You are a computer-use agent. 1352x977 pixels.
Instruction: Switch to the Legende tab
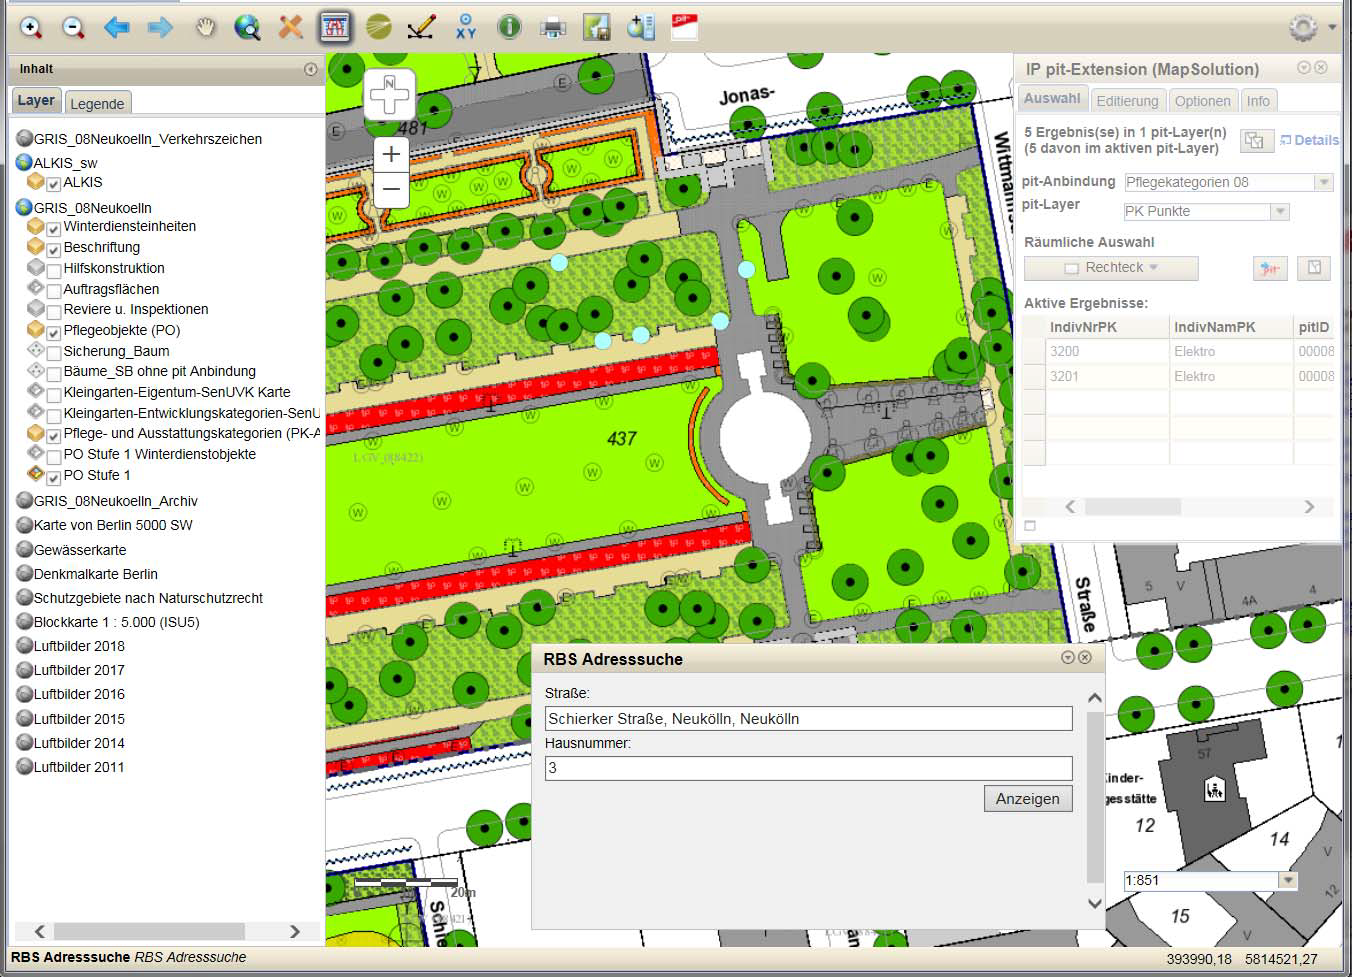97,103
